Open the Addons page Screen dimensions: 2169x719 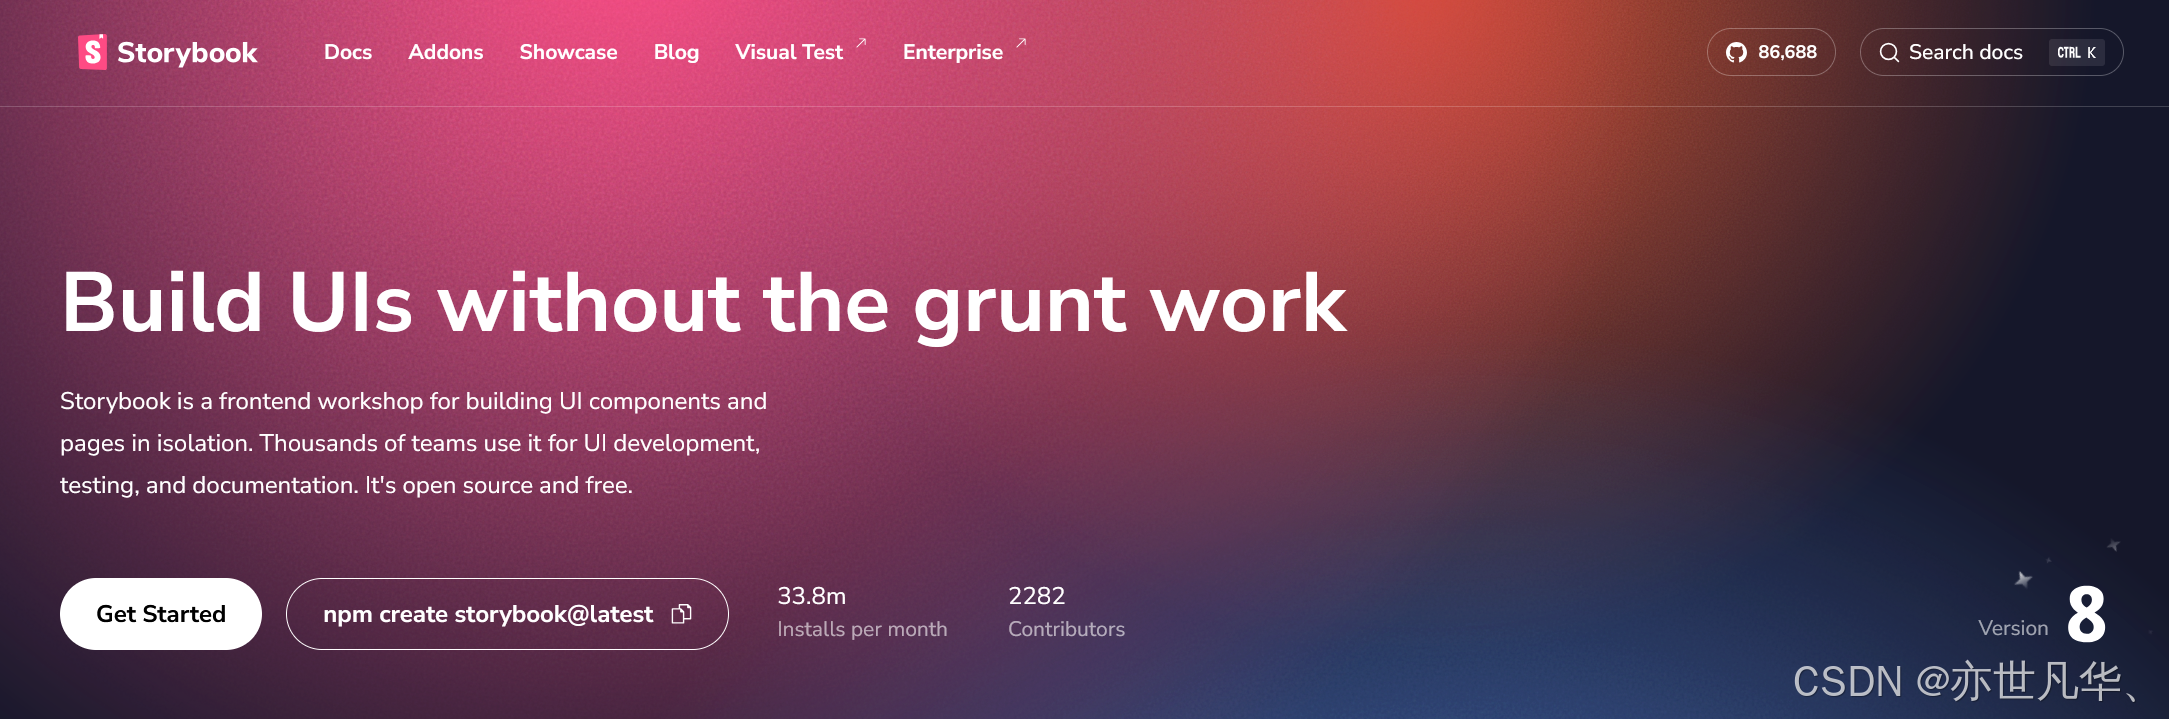446,52
